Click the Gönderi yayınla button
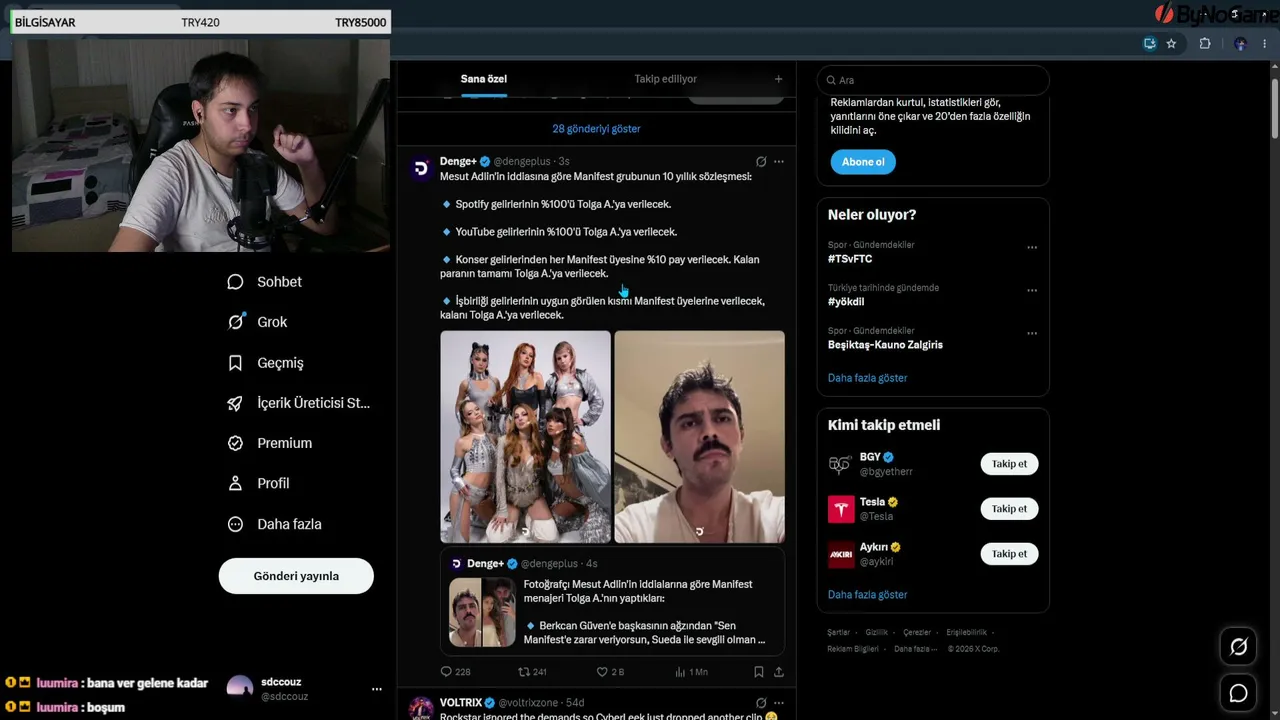The width and height of the screenshot is (1280, 720). (x=296, y=576)
